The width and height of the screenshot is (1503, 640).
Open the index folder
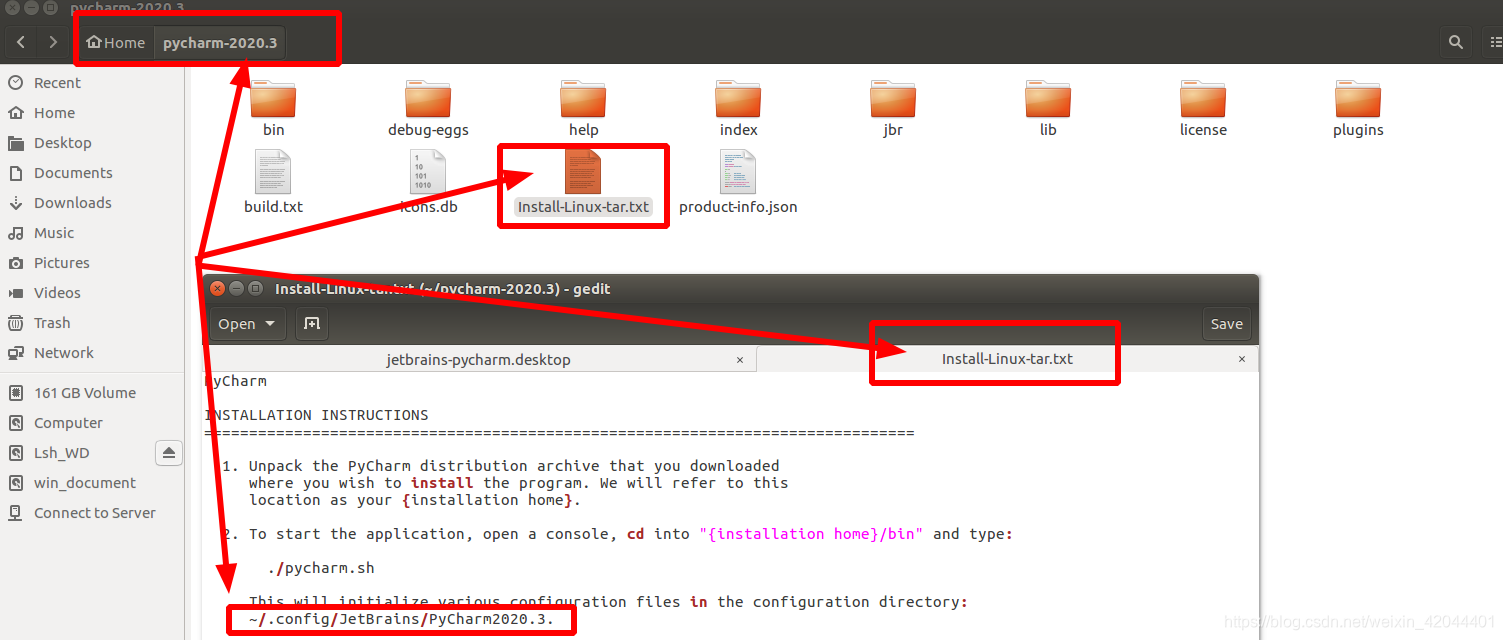point(738,100)
